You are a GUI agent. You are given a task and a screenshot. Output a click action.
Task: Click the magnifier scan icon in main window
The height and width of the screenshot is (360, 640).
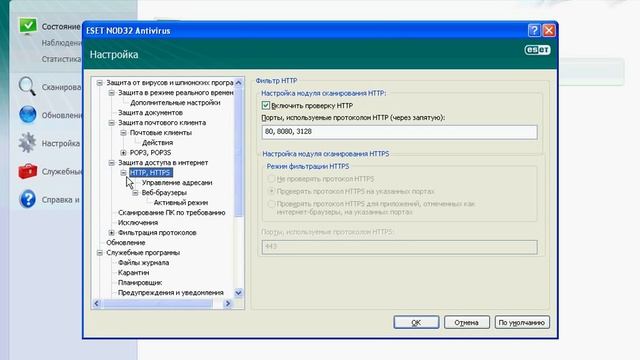tap(27, 87)
